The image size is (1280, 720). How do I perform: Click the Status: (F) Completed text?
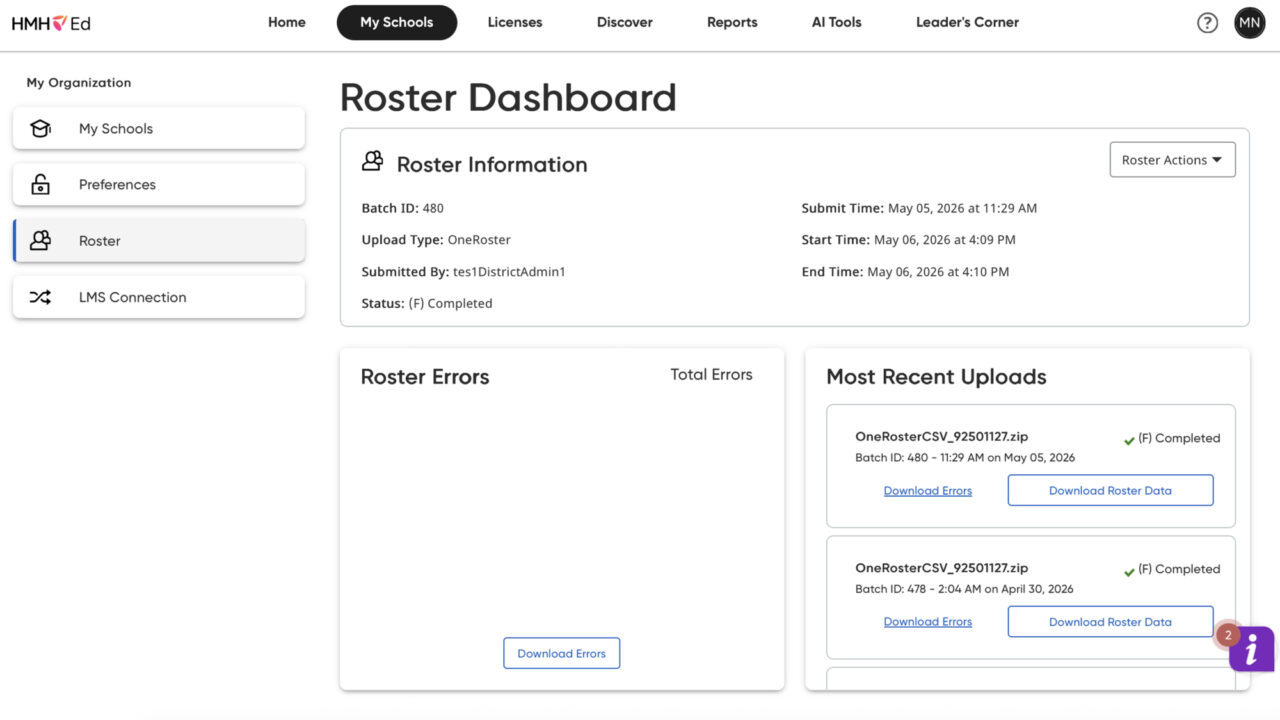point(427,303)
